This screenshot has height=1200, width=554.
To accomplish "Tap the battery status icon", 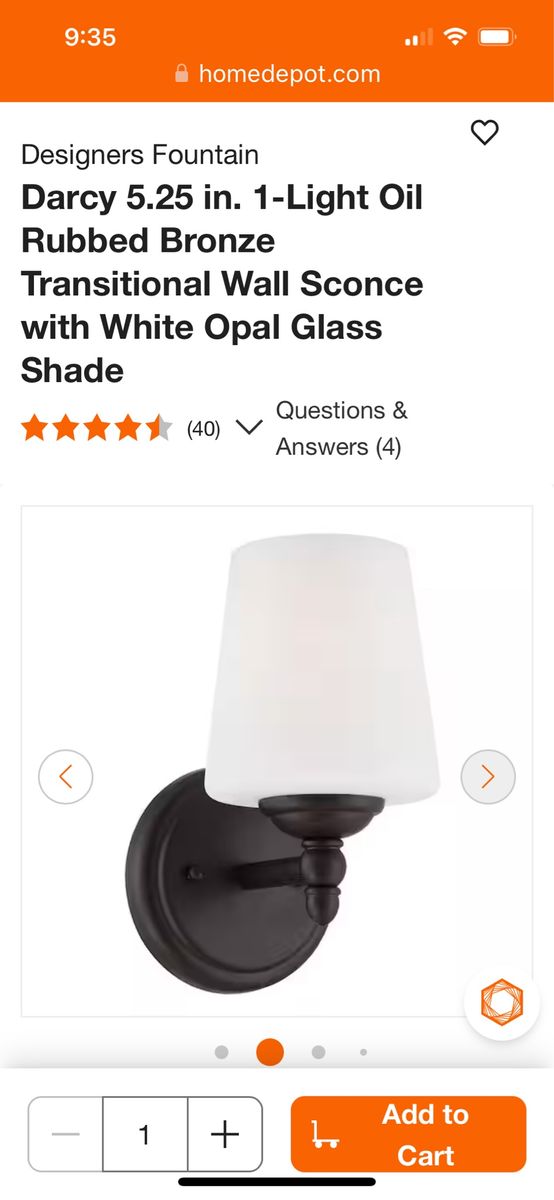I will [x=496, y=38].
